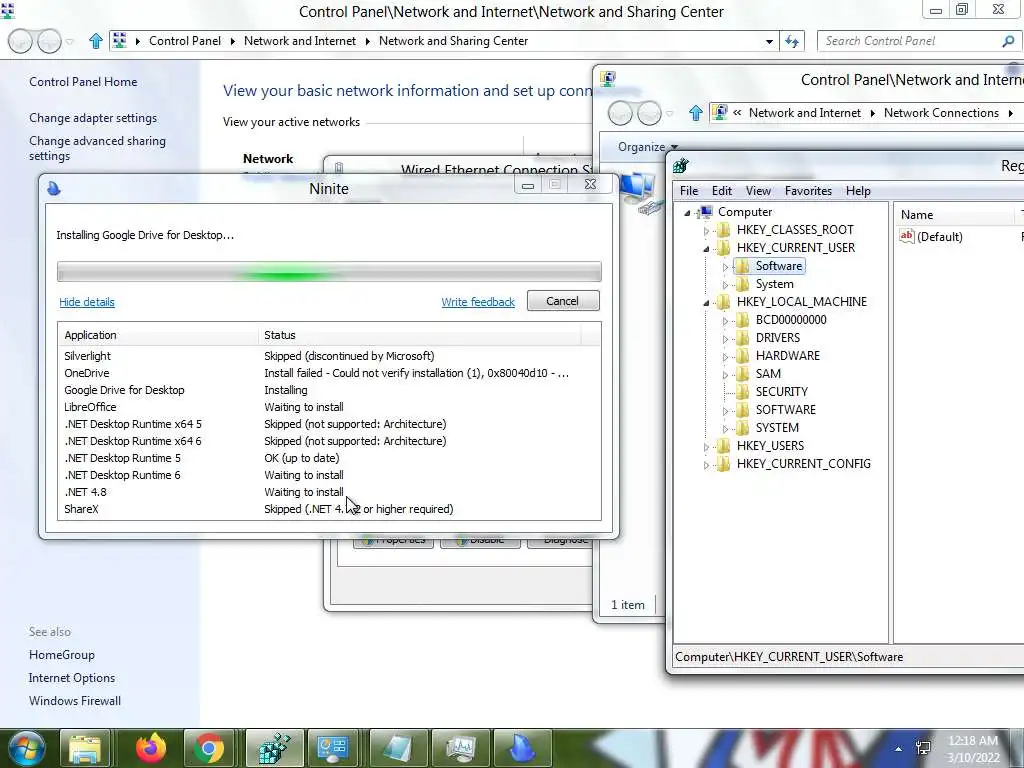
Task: Open Windows Explorer from the taskbar
Action: pos(85,748)
